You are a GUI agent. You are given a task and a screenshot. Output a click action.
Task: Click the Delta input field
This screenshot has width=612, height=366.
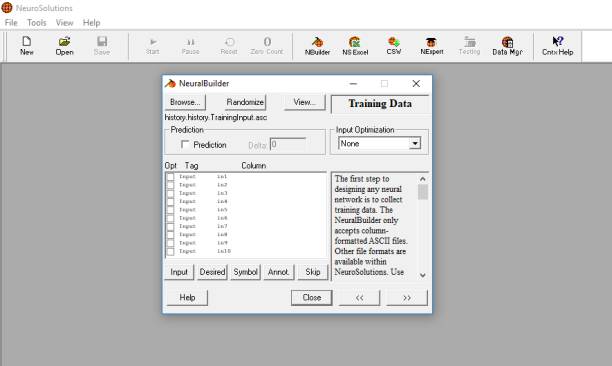288,145
